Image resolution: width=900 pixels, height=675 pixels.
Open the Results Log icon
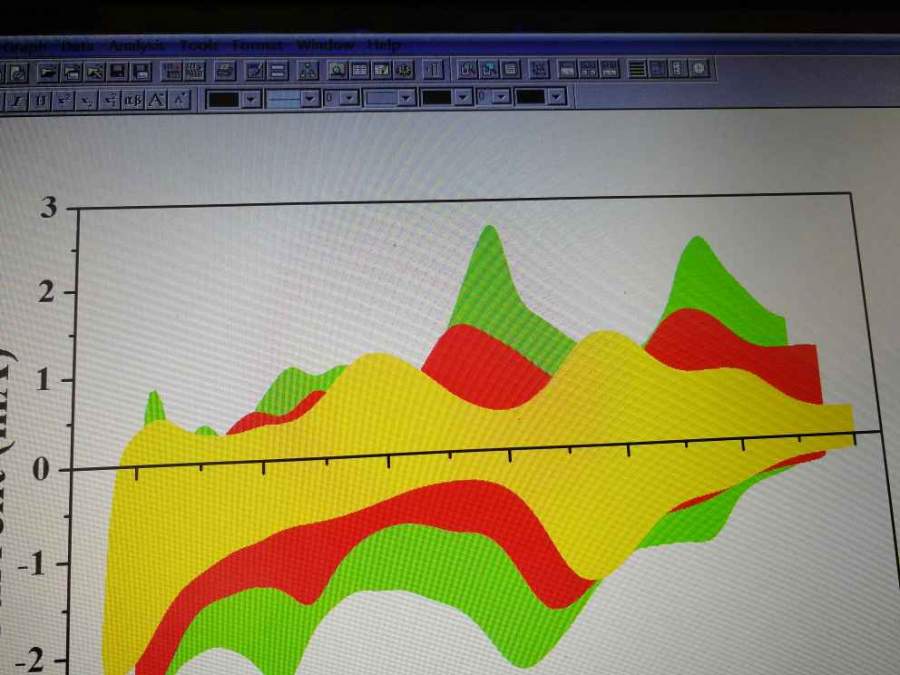click(x=360, y=71)
